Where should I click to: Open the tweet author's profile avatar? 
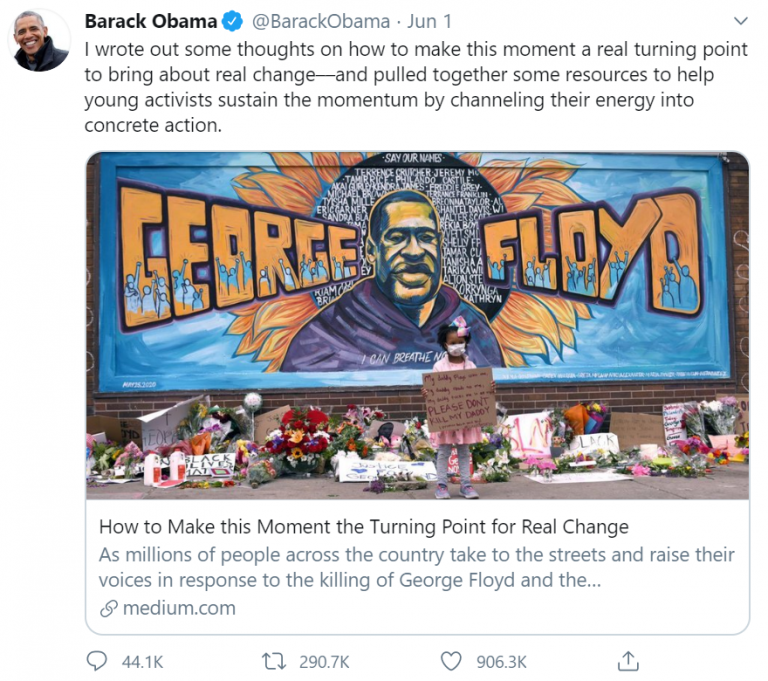pos(40,41)
